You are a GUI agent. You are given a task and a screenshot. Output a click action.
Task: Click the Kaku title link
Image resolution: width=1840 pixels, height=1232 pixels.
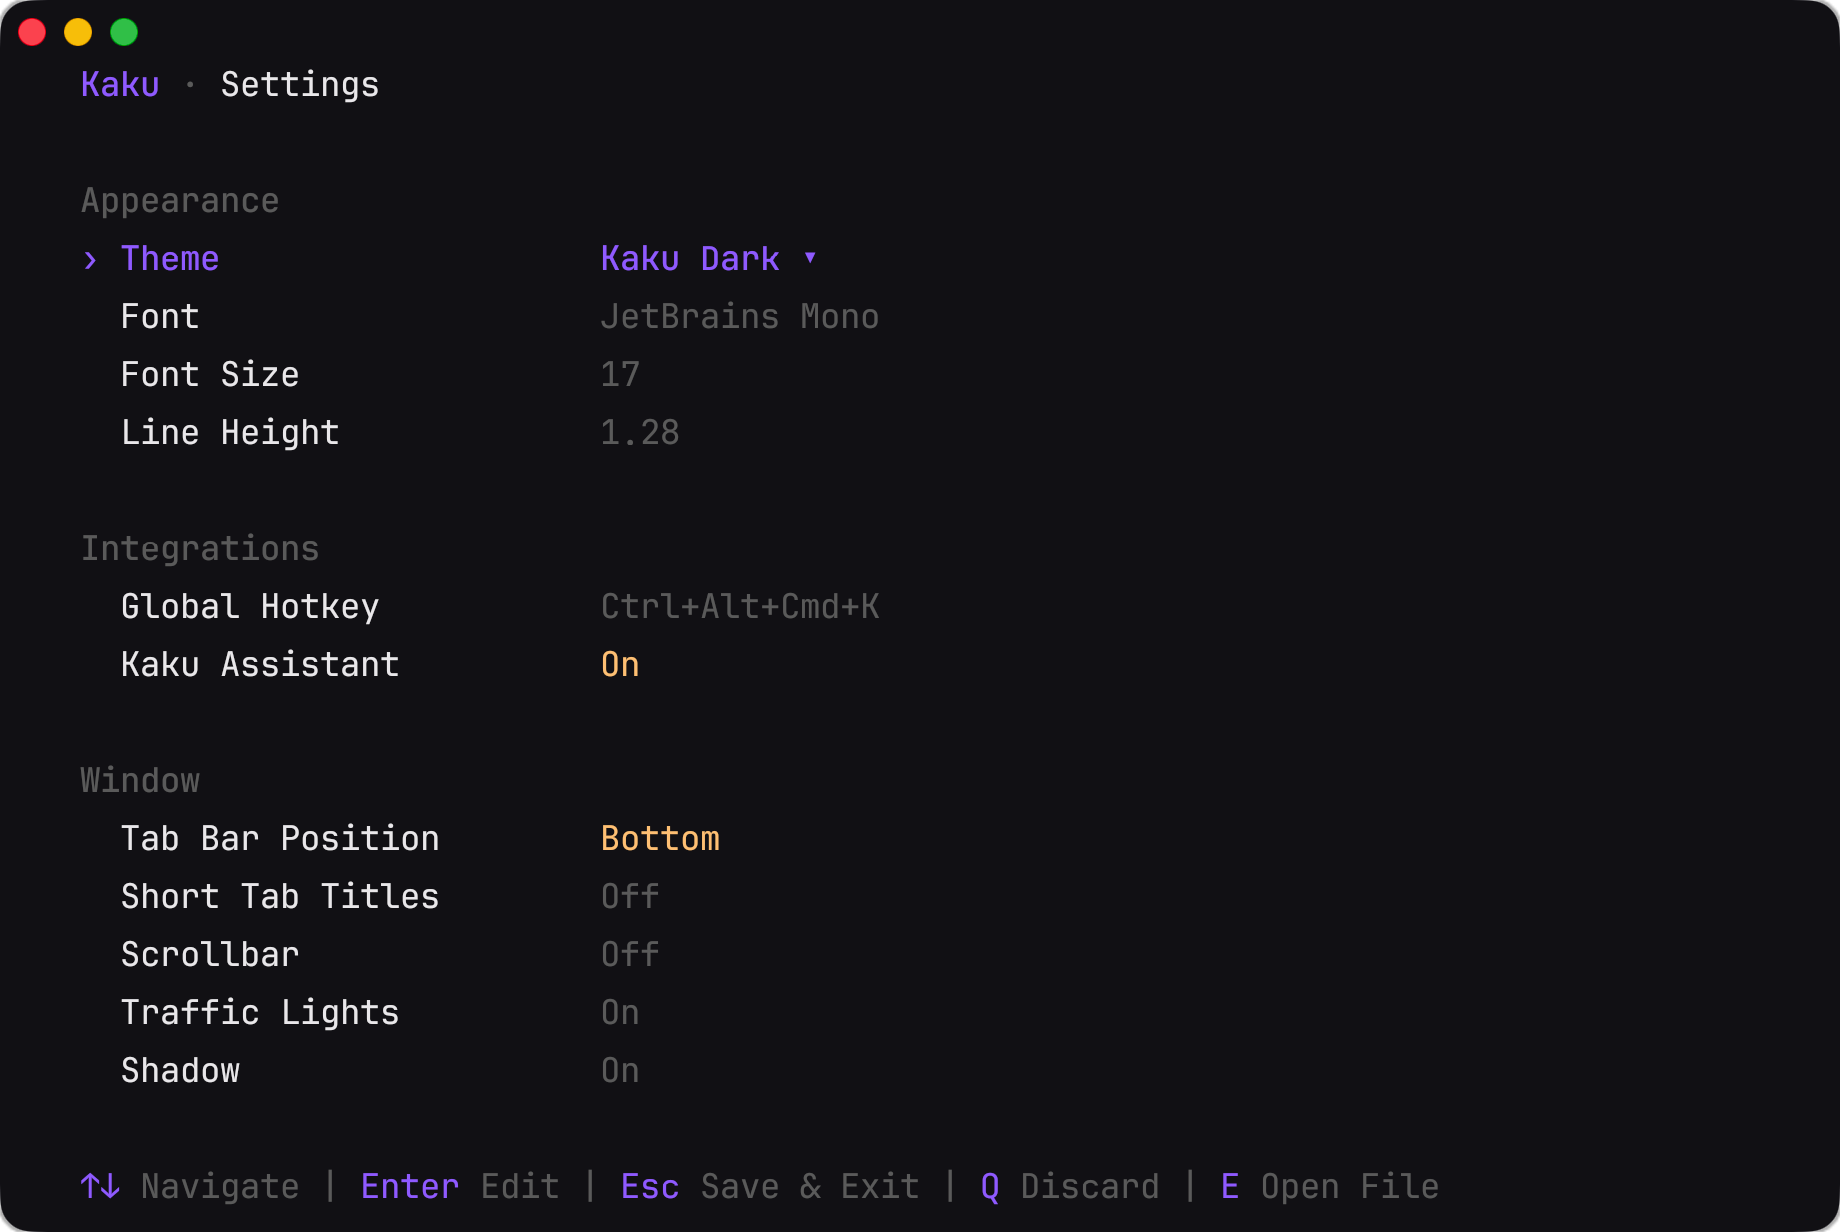tap(120, 85)
